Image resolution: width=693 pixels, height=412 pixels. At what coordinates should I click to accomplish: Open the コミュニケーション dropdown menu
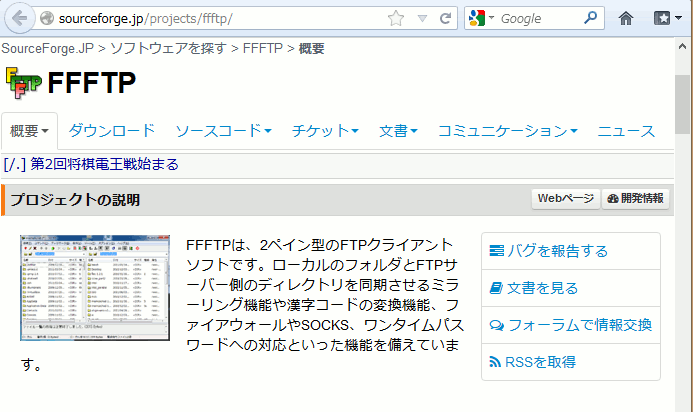click(508, 131)
